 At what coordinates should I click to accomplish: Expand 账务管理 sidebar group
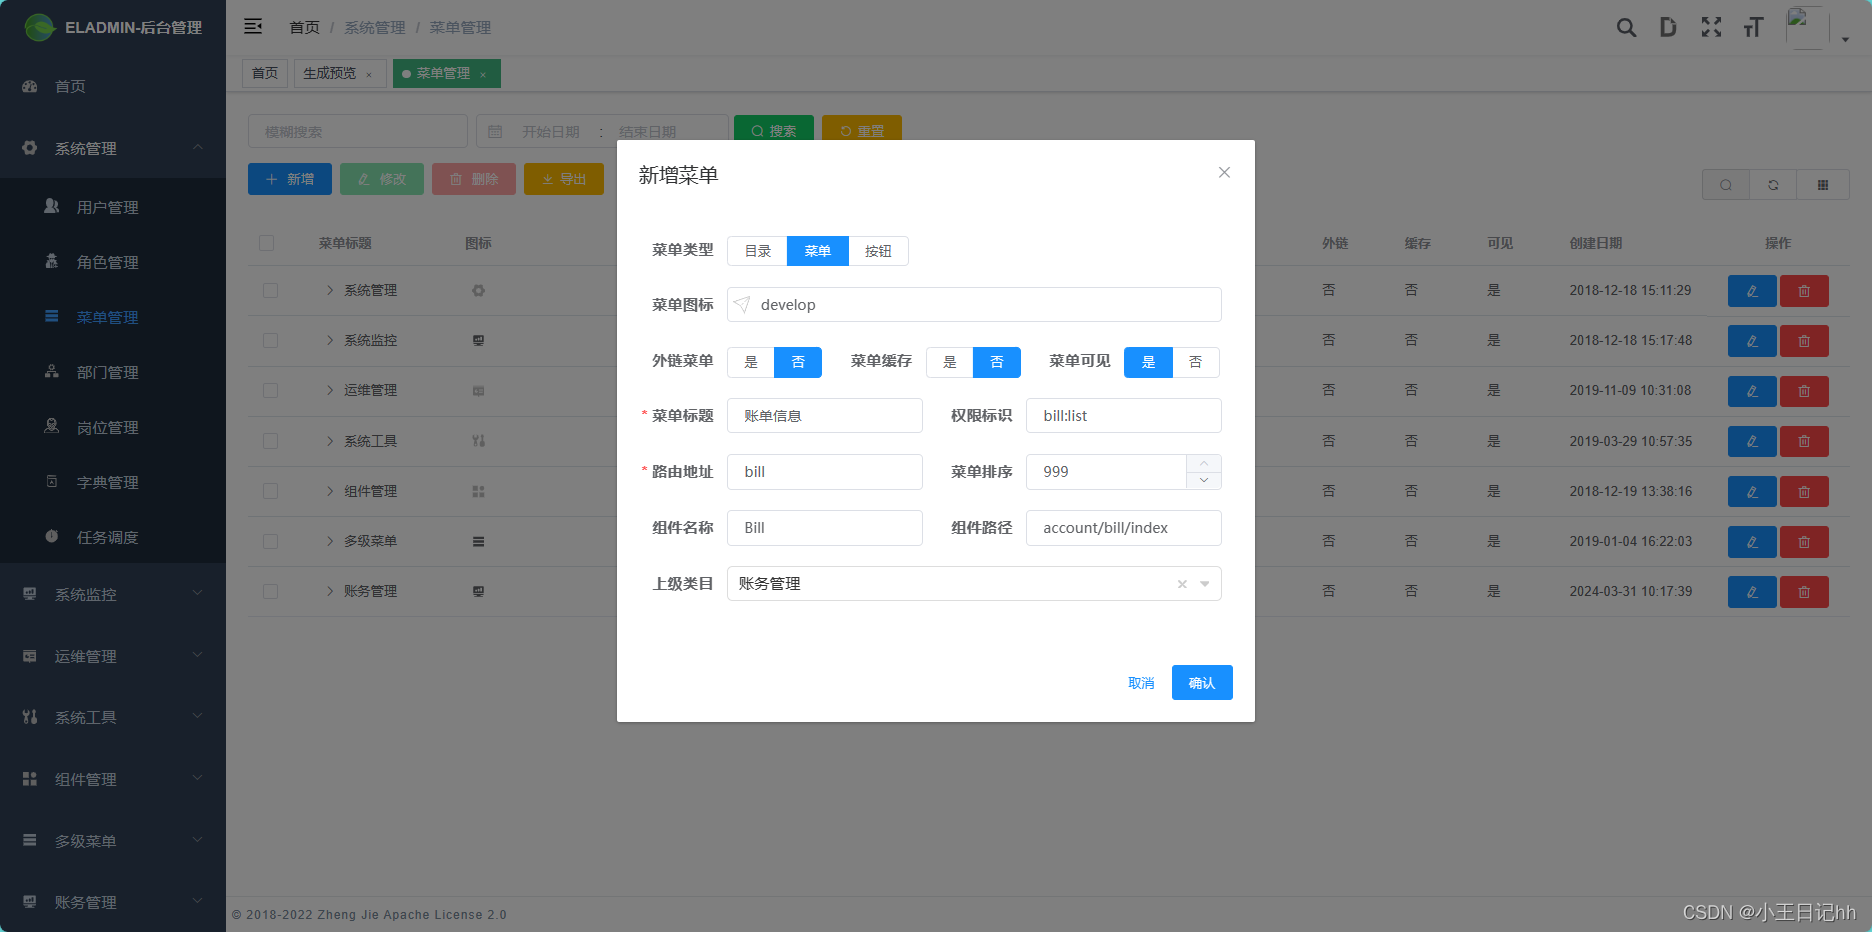click(x=113, y=902)
